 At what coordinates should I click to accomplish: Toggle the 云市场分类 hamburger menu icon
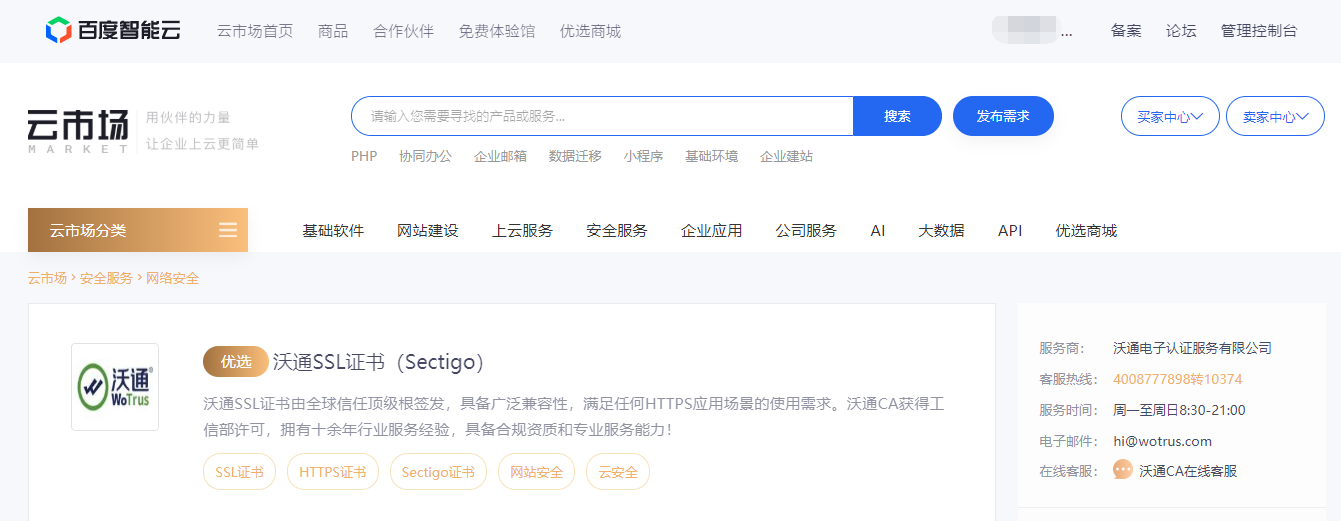coord(228,230)
